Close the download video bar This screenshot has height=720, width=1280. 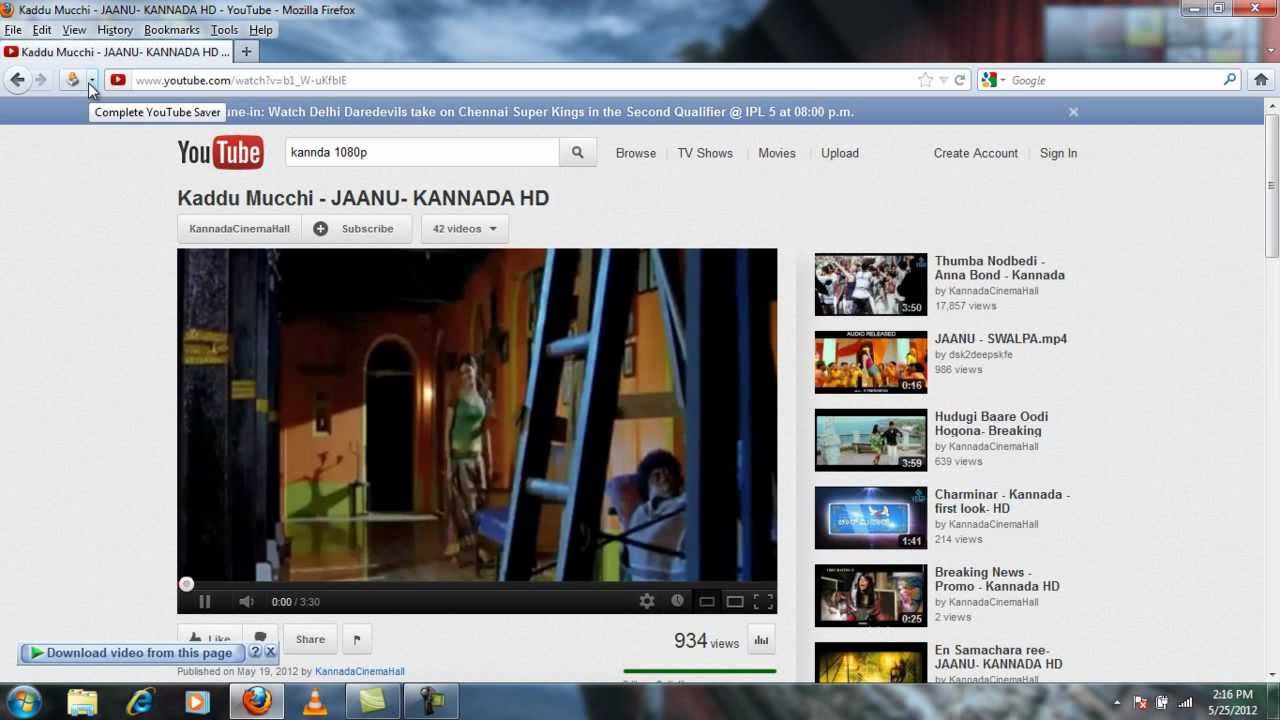pos(270,652)
